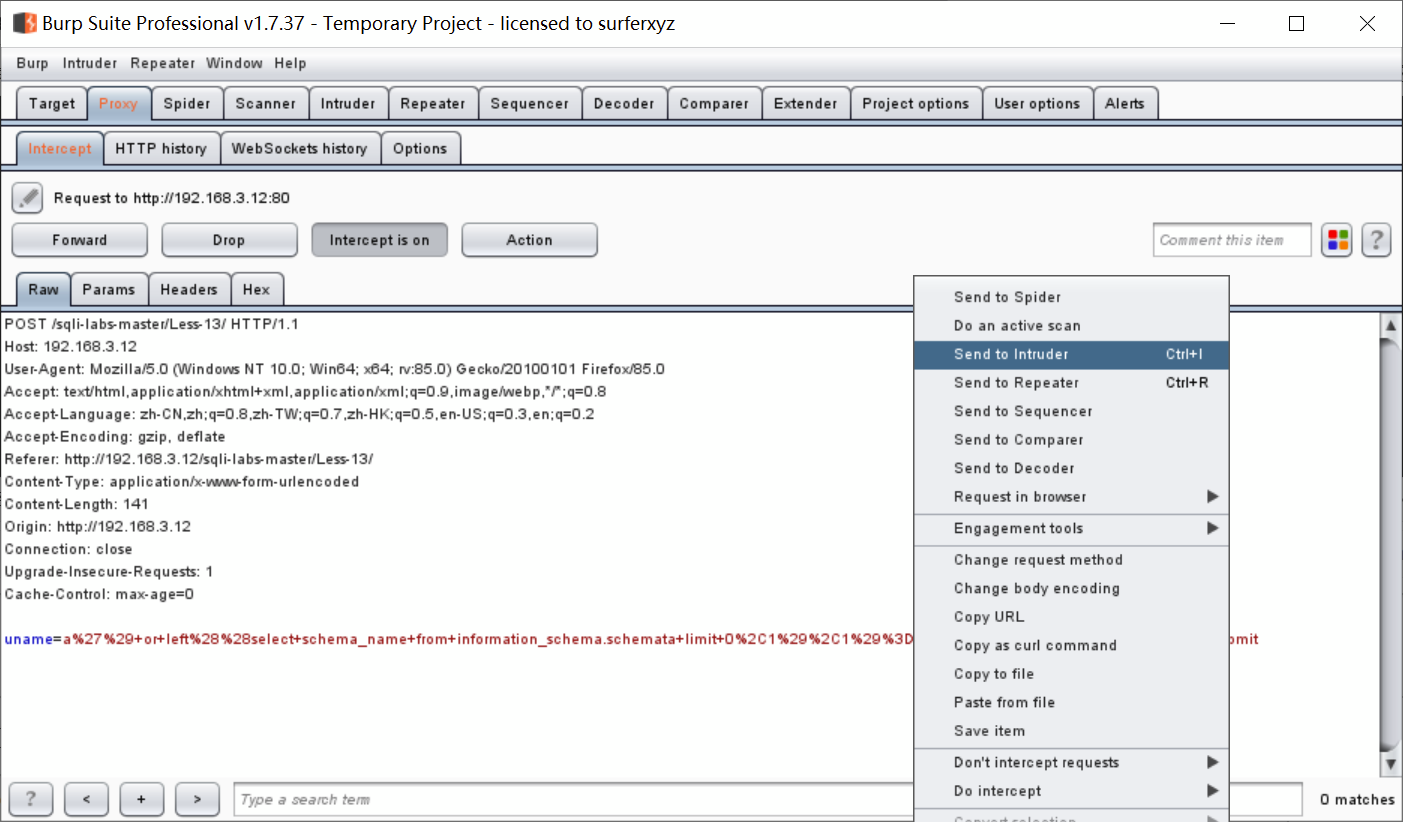
Task: Choose Send to Comparer
Action: tap(1071, 440)
